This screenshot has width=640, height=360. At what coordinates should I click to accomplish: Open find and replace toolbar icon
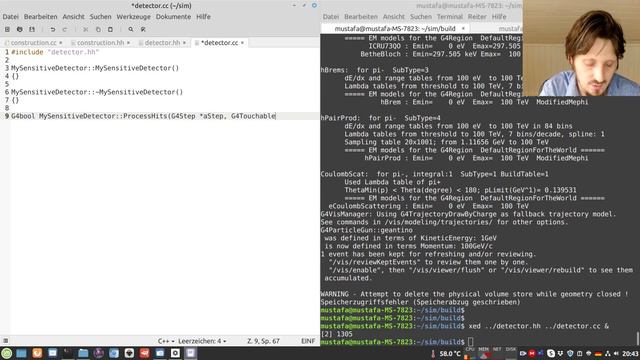(143, 29)
